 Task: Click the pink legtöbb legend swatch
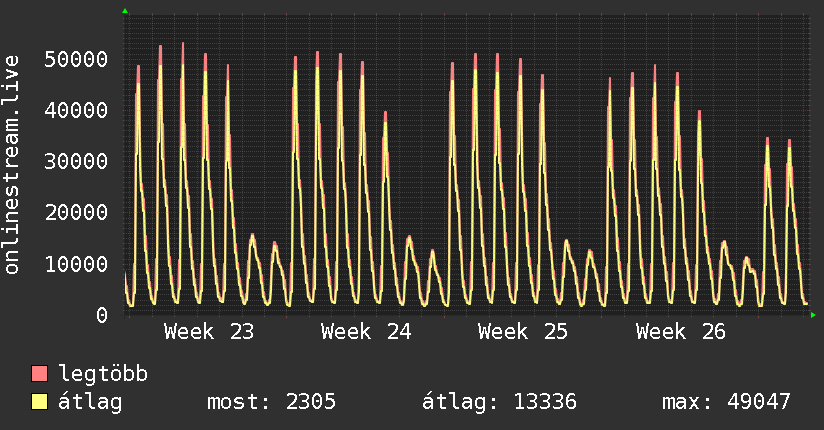coord(39,373)
